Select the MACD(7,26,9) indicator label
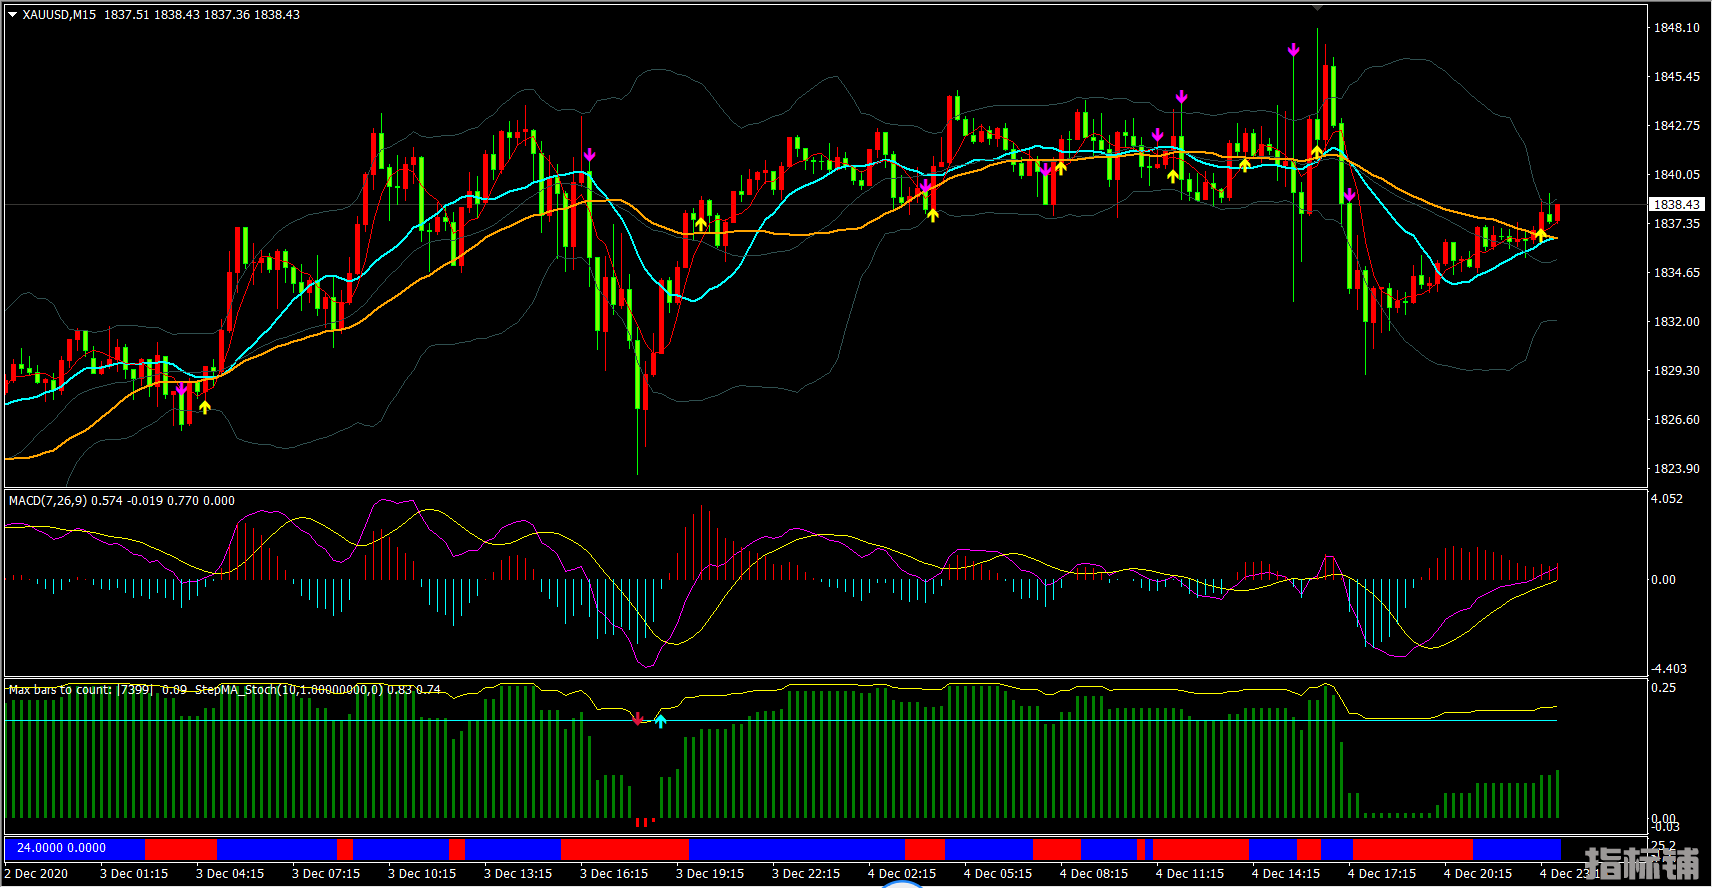 tap(48, 501)
